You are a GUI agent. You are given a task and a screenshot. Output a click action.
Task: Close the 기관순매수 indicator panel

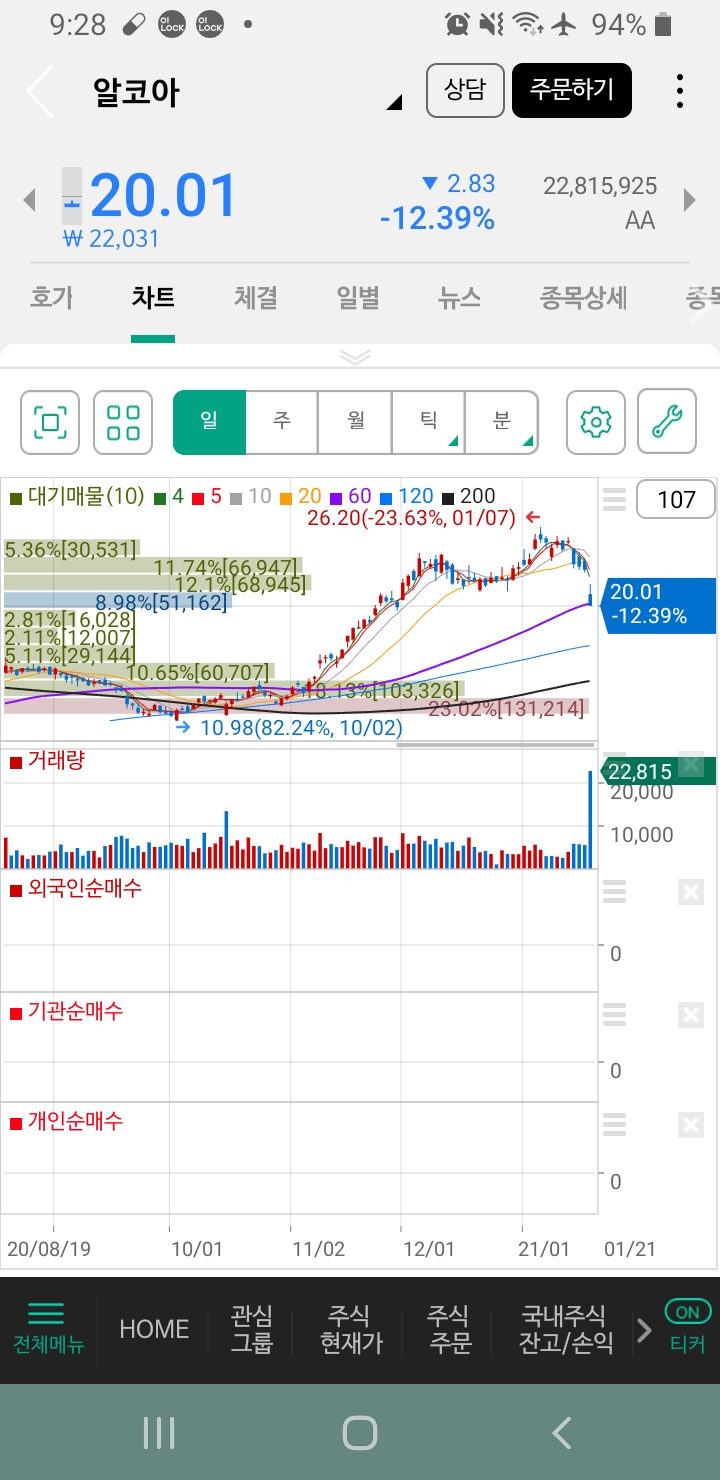point(690,1015)
